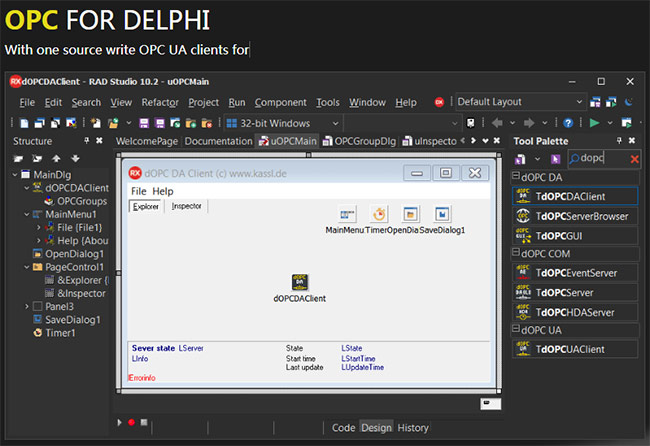Open the Back history dropdown arrow
The height and width of the screenshot is (446, 650).
(x=512, y=123)
